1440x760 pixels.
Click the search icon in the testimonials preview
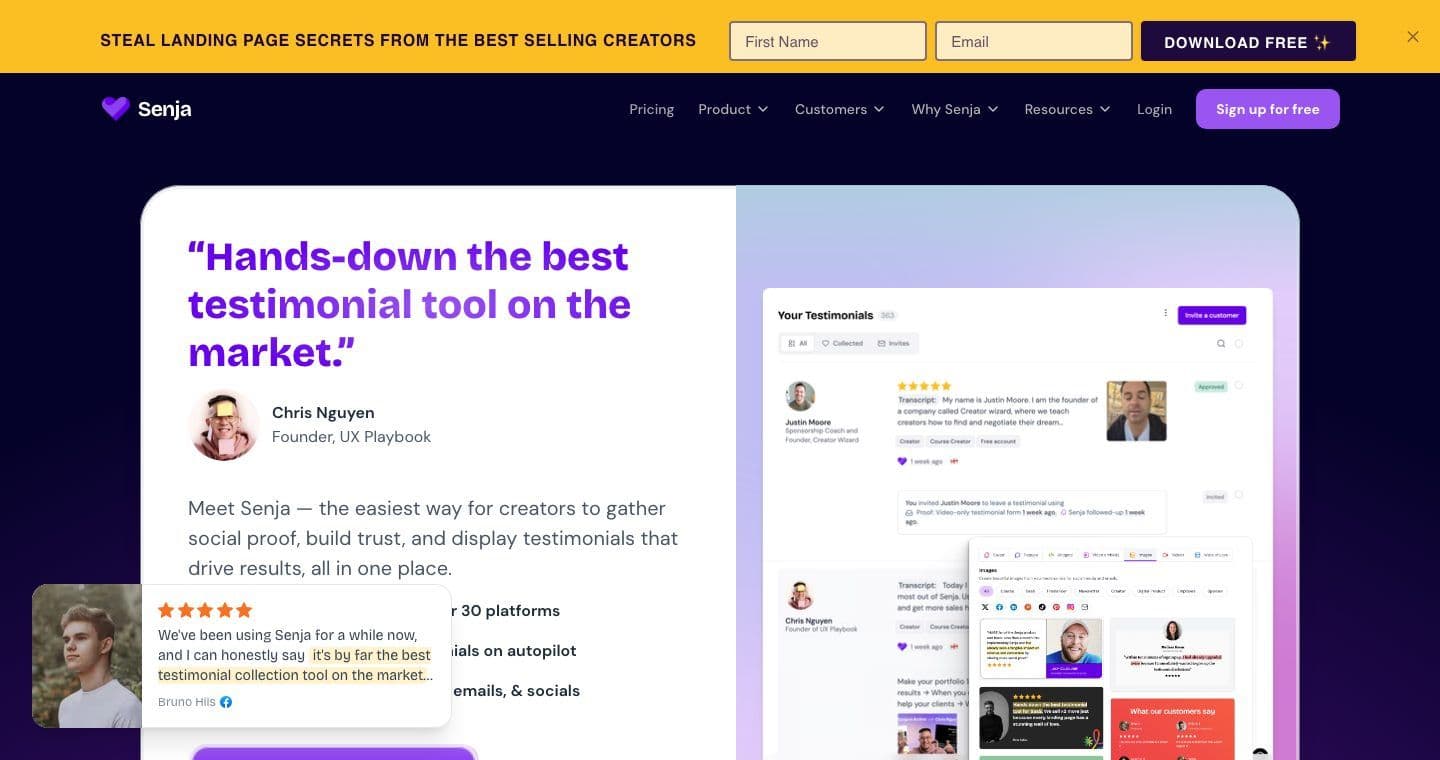(1221, 343)
